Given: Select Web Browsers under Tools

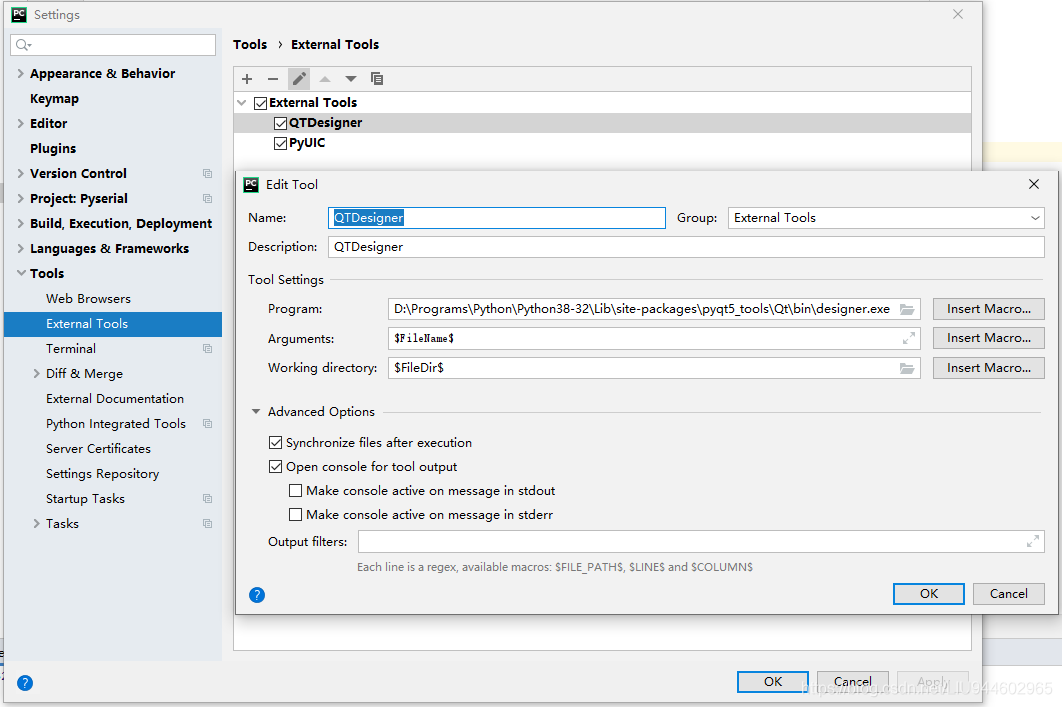Looking at the screenshot, I should [88, 299].
